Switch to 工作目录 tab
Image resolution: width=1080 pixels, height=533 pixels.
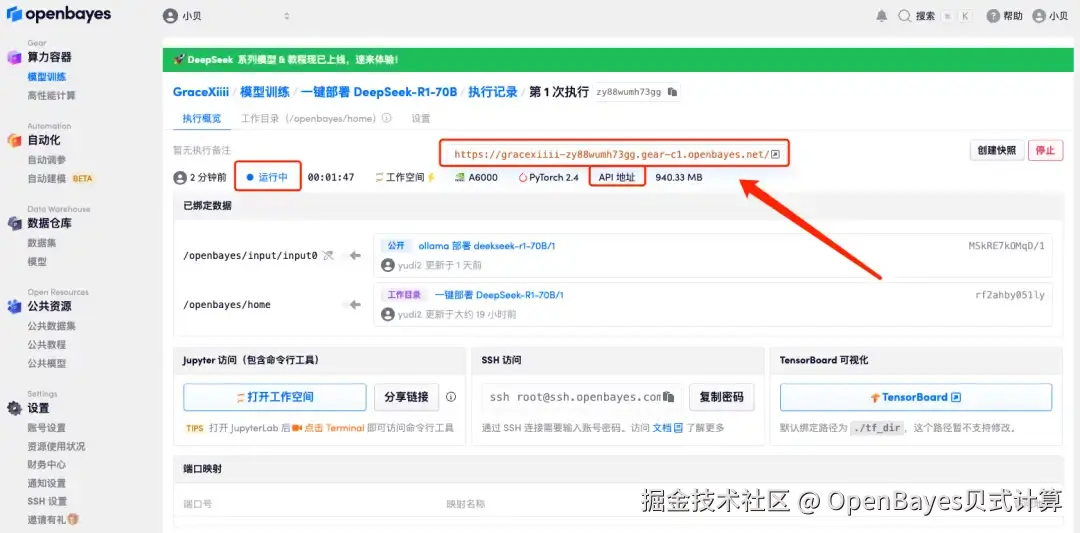309,118
